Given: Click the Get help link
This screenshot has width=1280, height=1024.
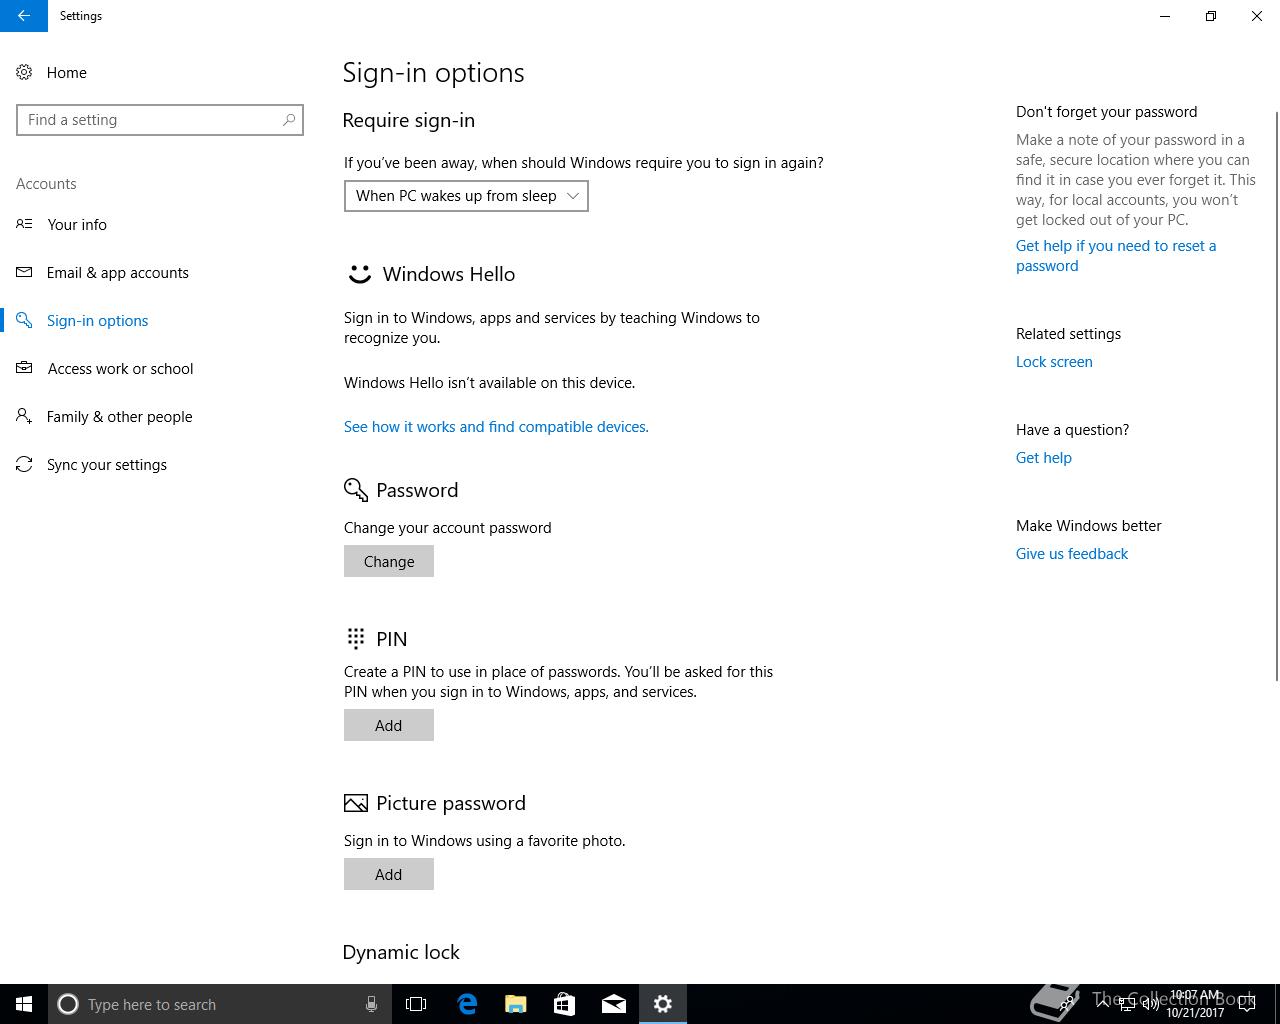Looking at the screenshot, I should coord(1044,458).
